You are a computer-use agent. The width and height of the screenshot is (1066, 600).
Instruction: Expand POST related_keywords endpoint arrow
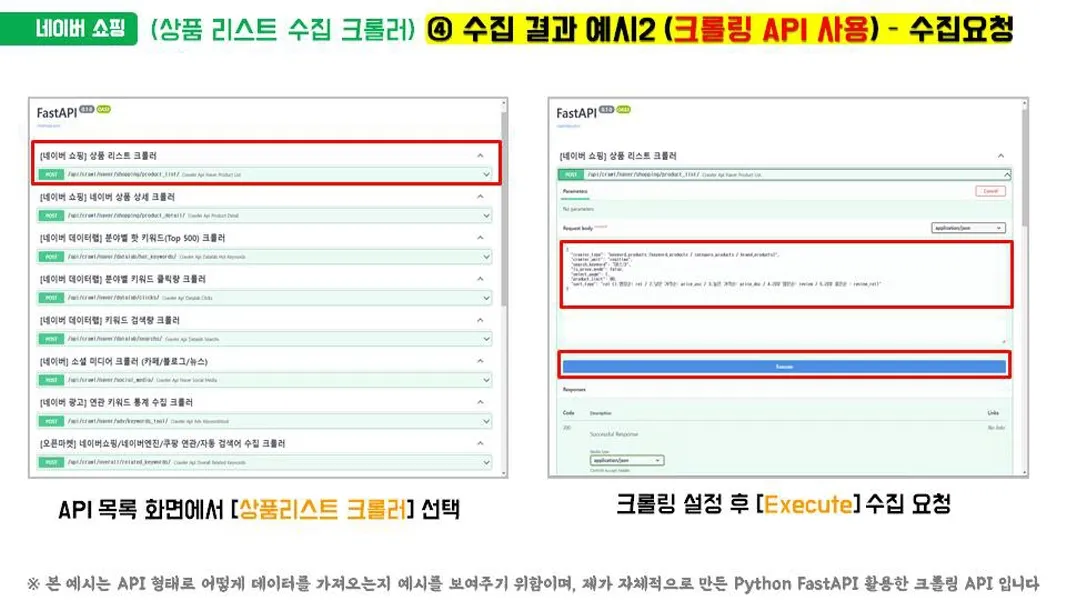486,462
